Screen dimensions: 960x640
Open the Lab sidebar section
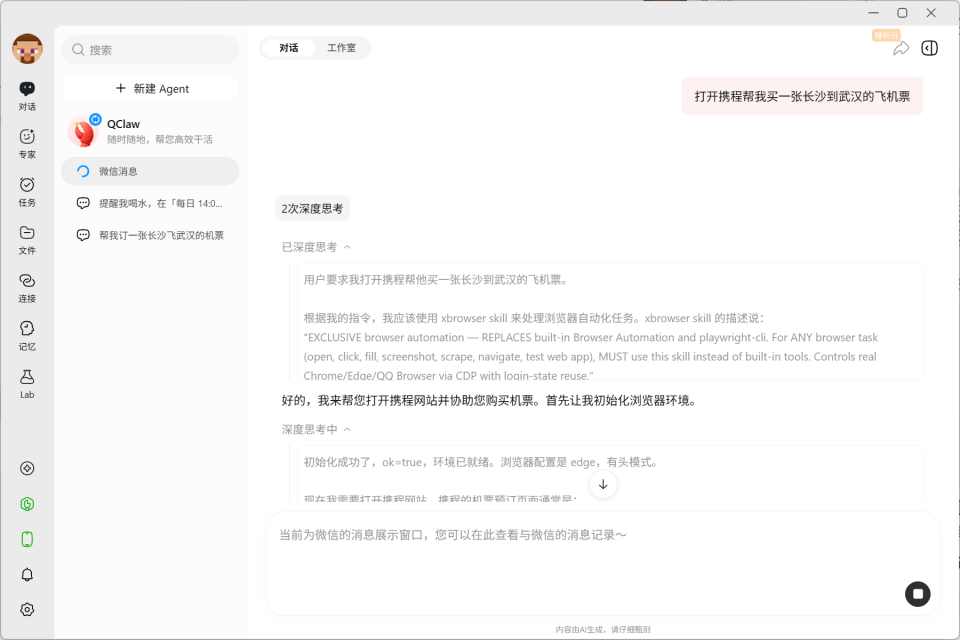click(x=27, y=384)
